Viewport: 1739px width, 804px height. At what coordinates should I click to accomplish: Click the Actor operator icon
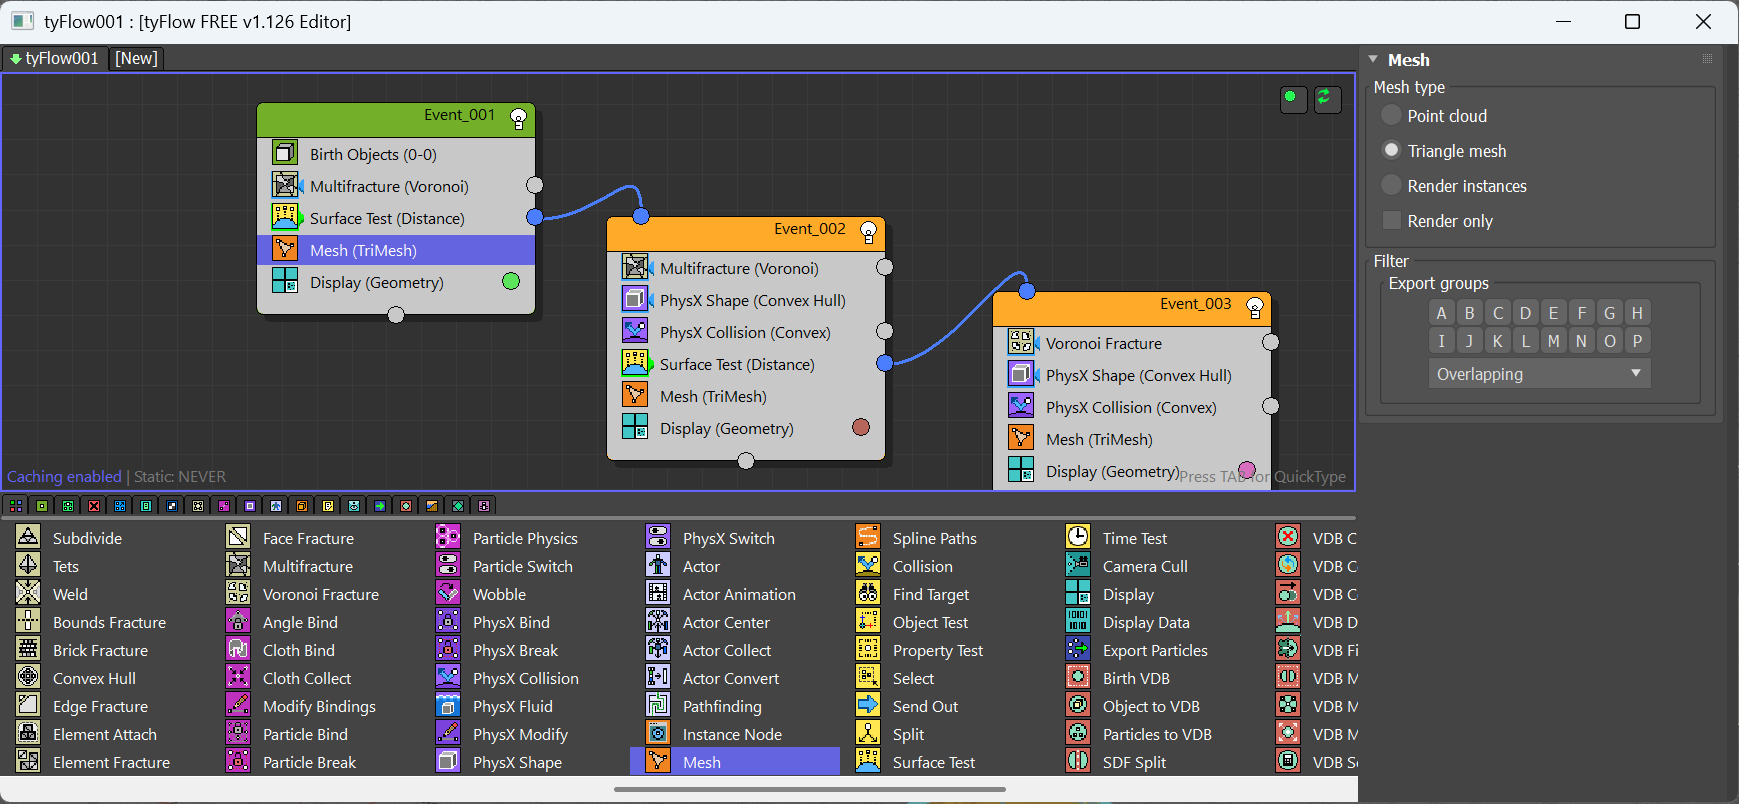pos(658,565)
